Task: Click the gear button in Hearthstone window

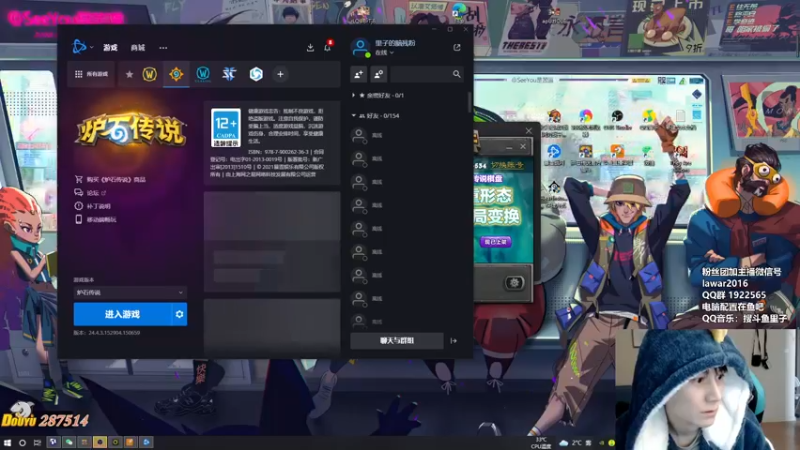Action: point(514,283)
